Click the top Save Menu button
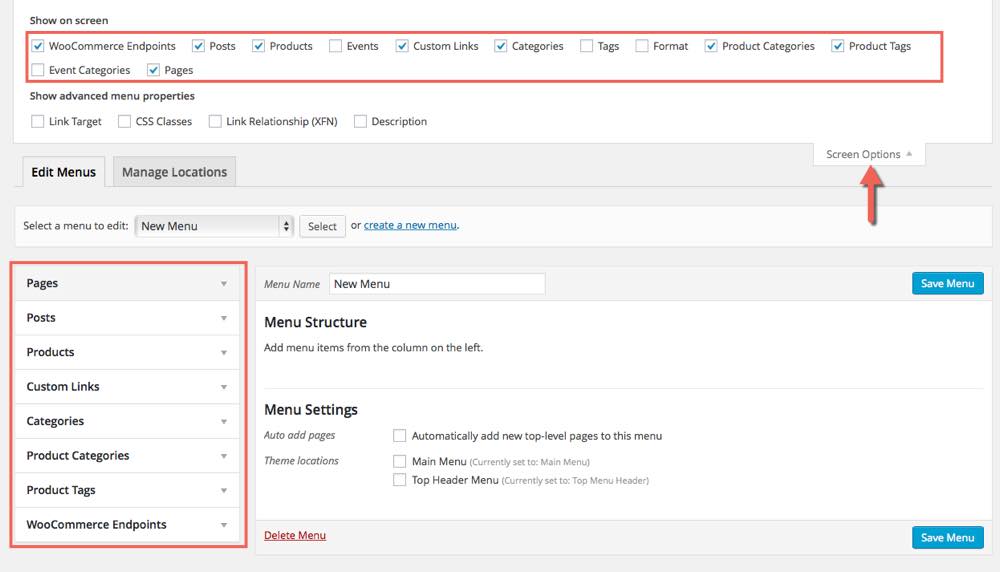The width and height of the screenshot is (1000, 572). point(947,283)
